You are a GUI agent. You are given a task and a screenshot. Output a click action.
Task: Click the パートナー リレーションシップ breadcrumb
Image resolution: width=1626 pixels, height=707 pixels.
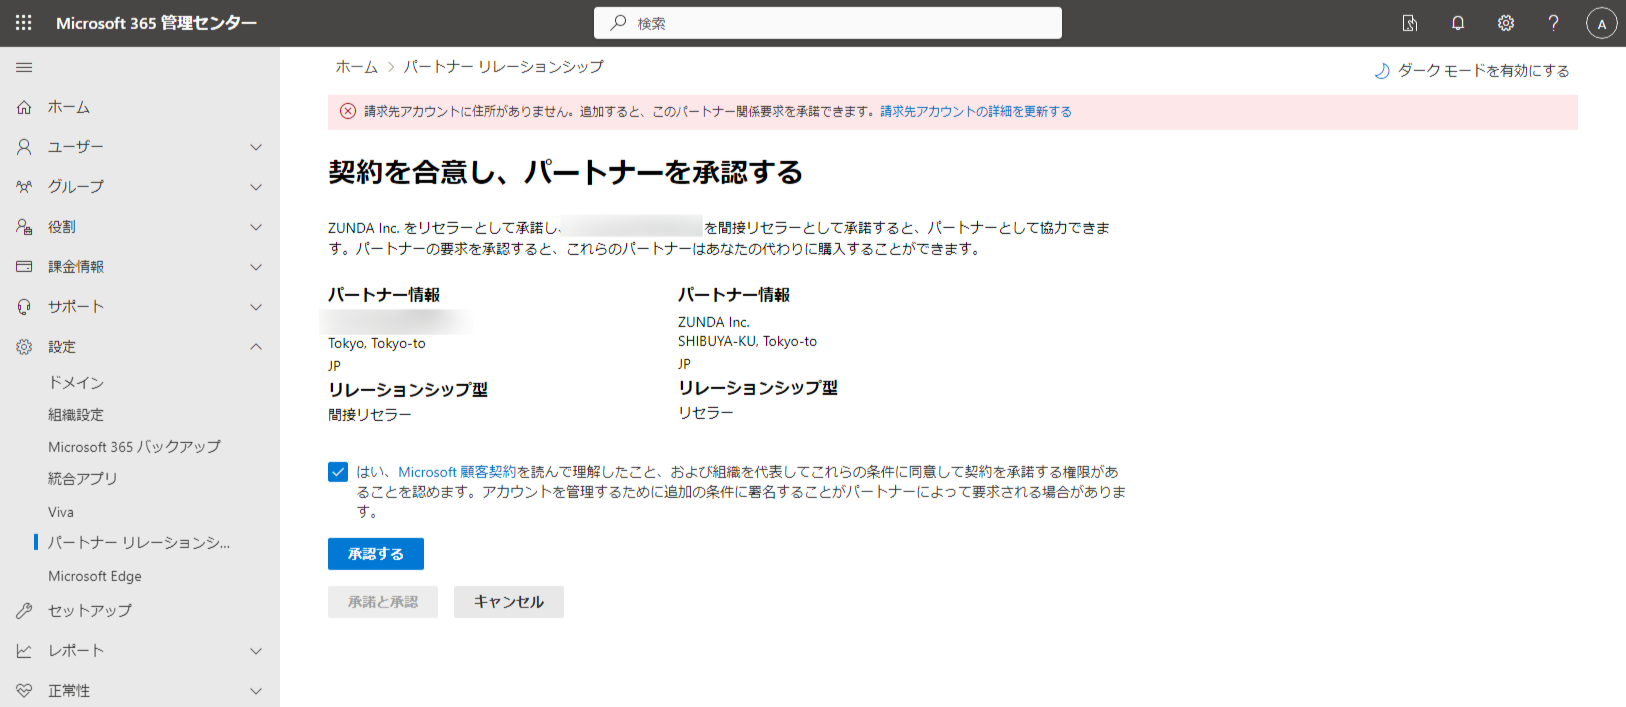[504, 67]
